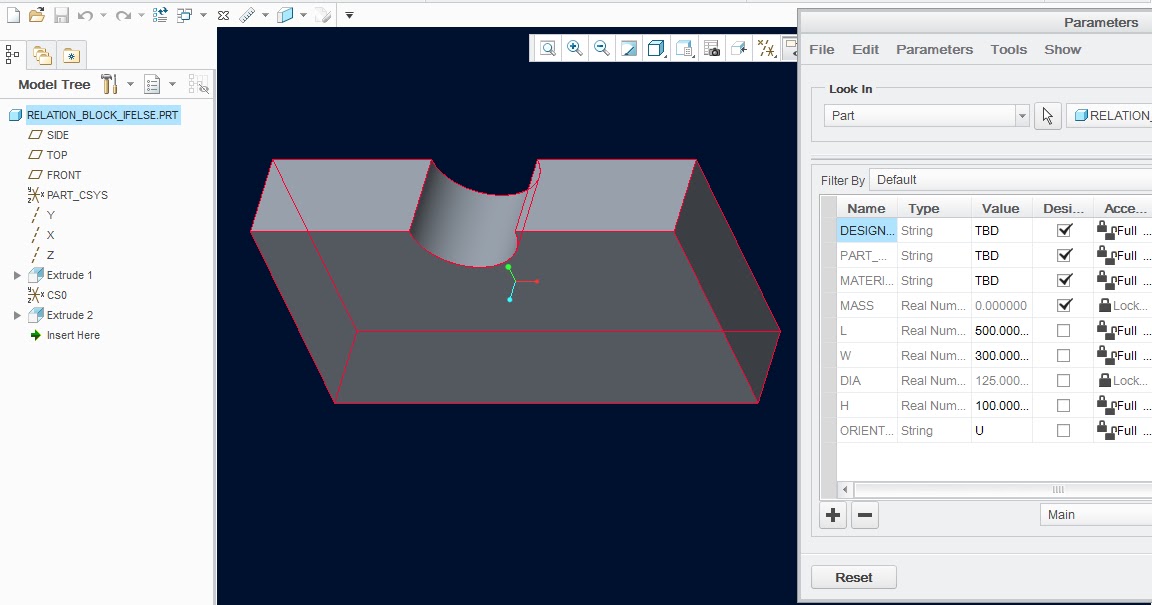Click the Model Tree settings hammer icon

[108, 84]
